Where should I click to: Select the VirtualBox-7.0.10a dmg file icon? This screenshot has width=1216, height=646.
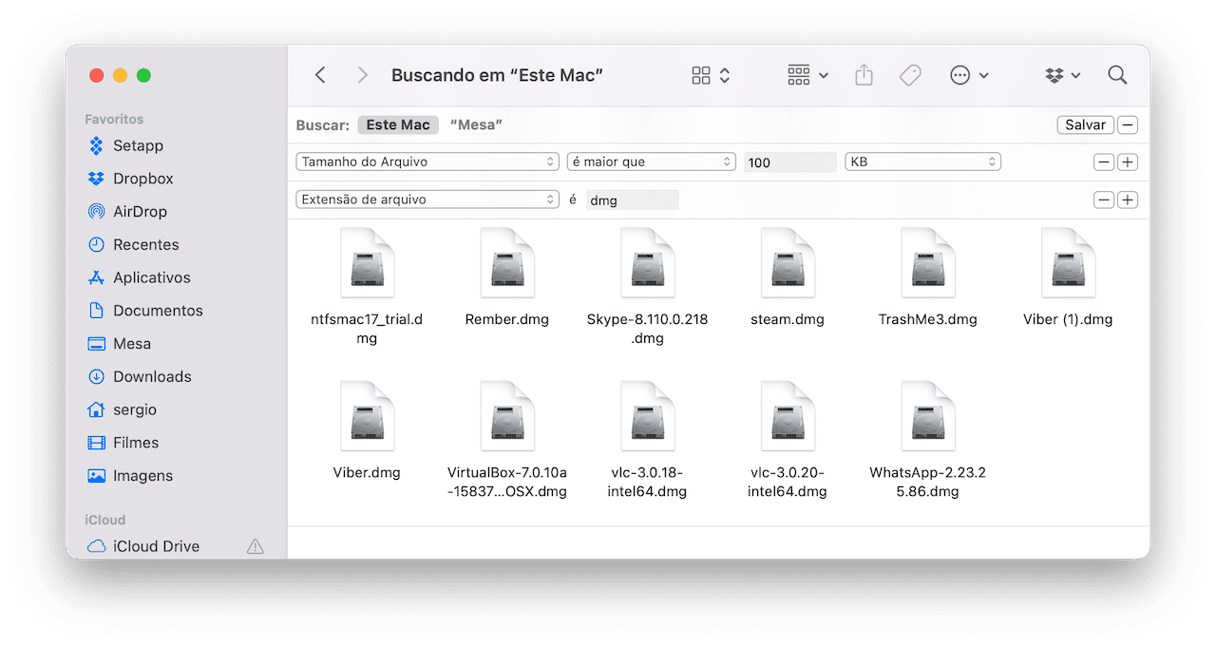(x=507, y=416)
